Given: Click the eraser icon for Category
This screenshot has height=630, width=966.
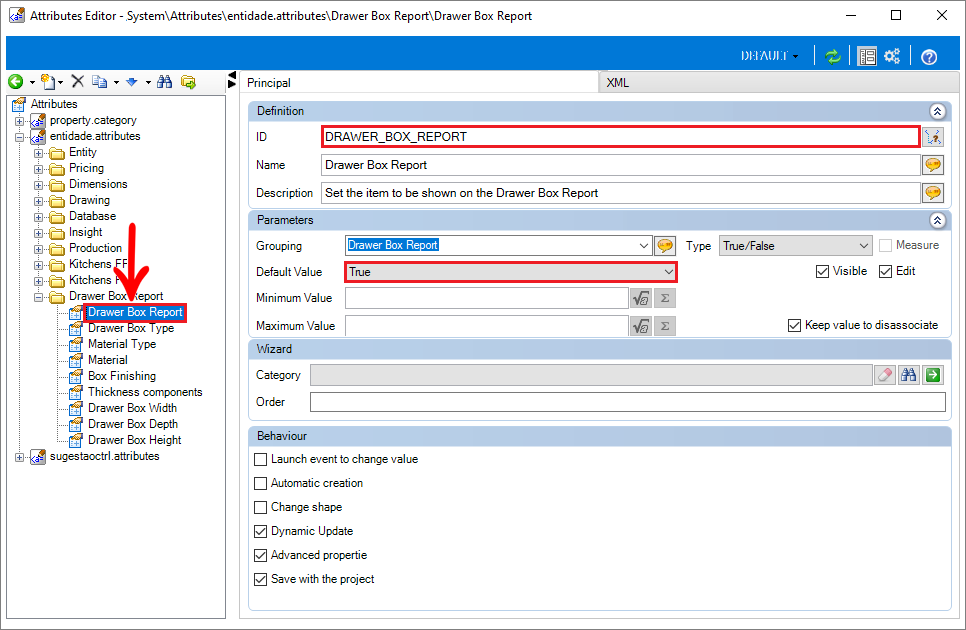Looking at the screenshot, I should point(885,374).
